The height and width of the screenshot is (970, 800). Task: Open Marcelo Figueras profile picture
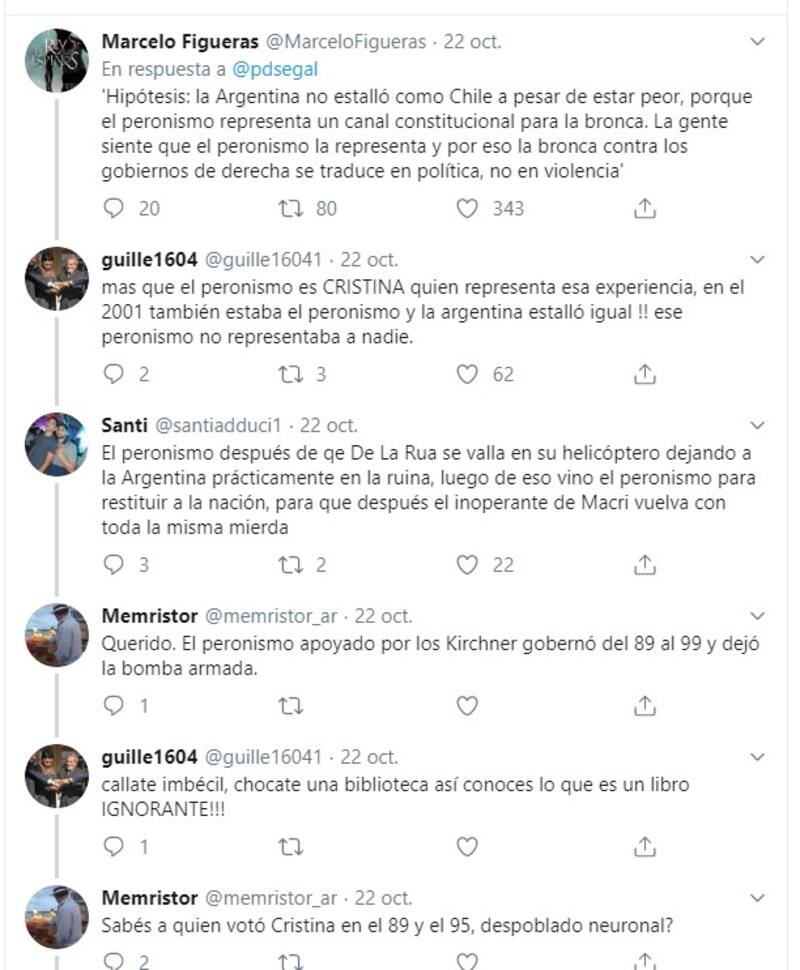57,61
